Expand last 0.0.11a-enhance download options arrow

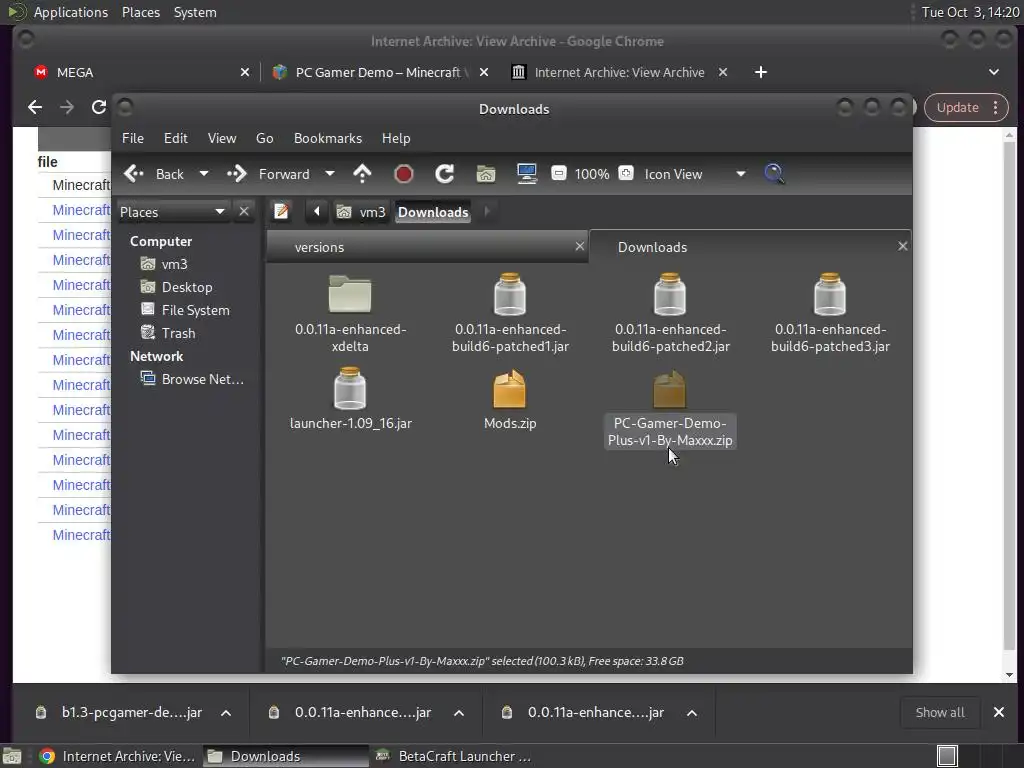[x=692, y=712]
